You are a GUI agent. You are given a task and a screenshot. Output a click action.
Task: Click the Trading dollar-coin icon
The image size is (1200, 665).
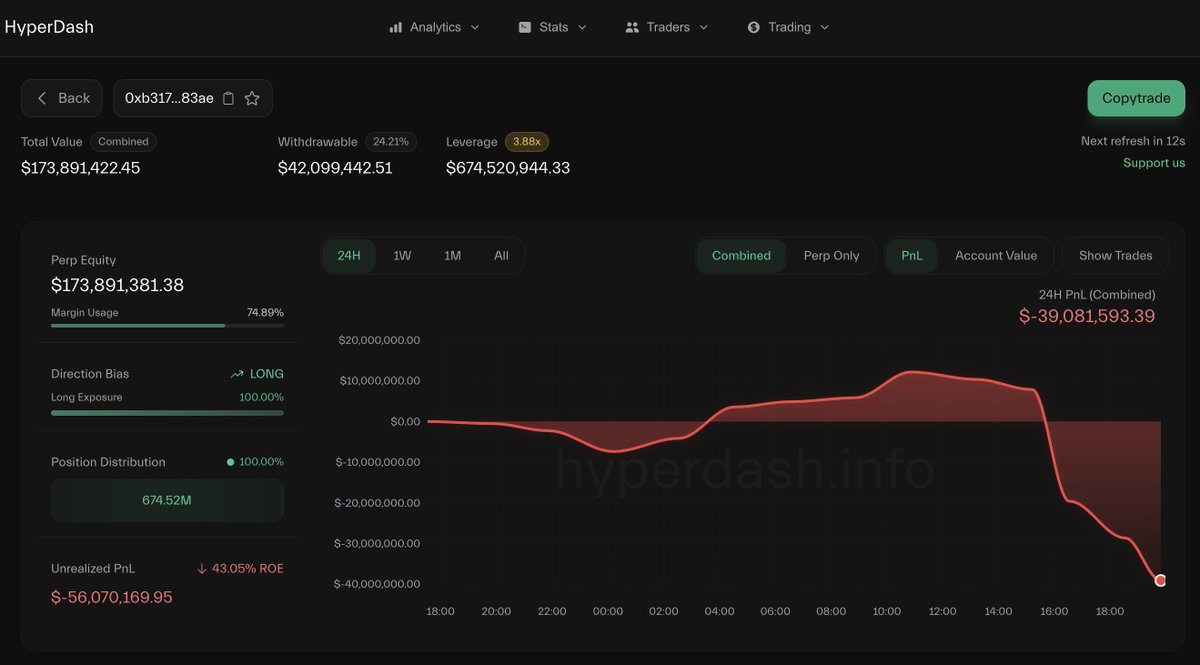click(753, 27)
